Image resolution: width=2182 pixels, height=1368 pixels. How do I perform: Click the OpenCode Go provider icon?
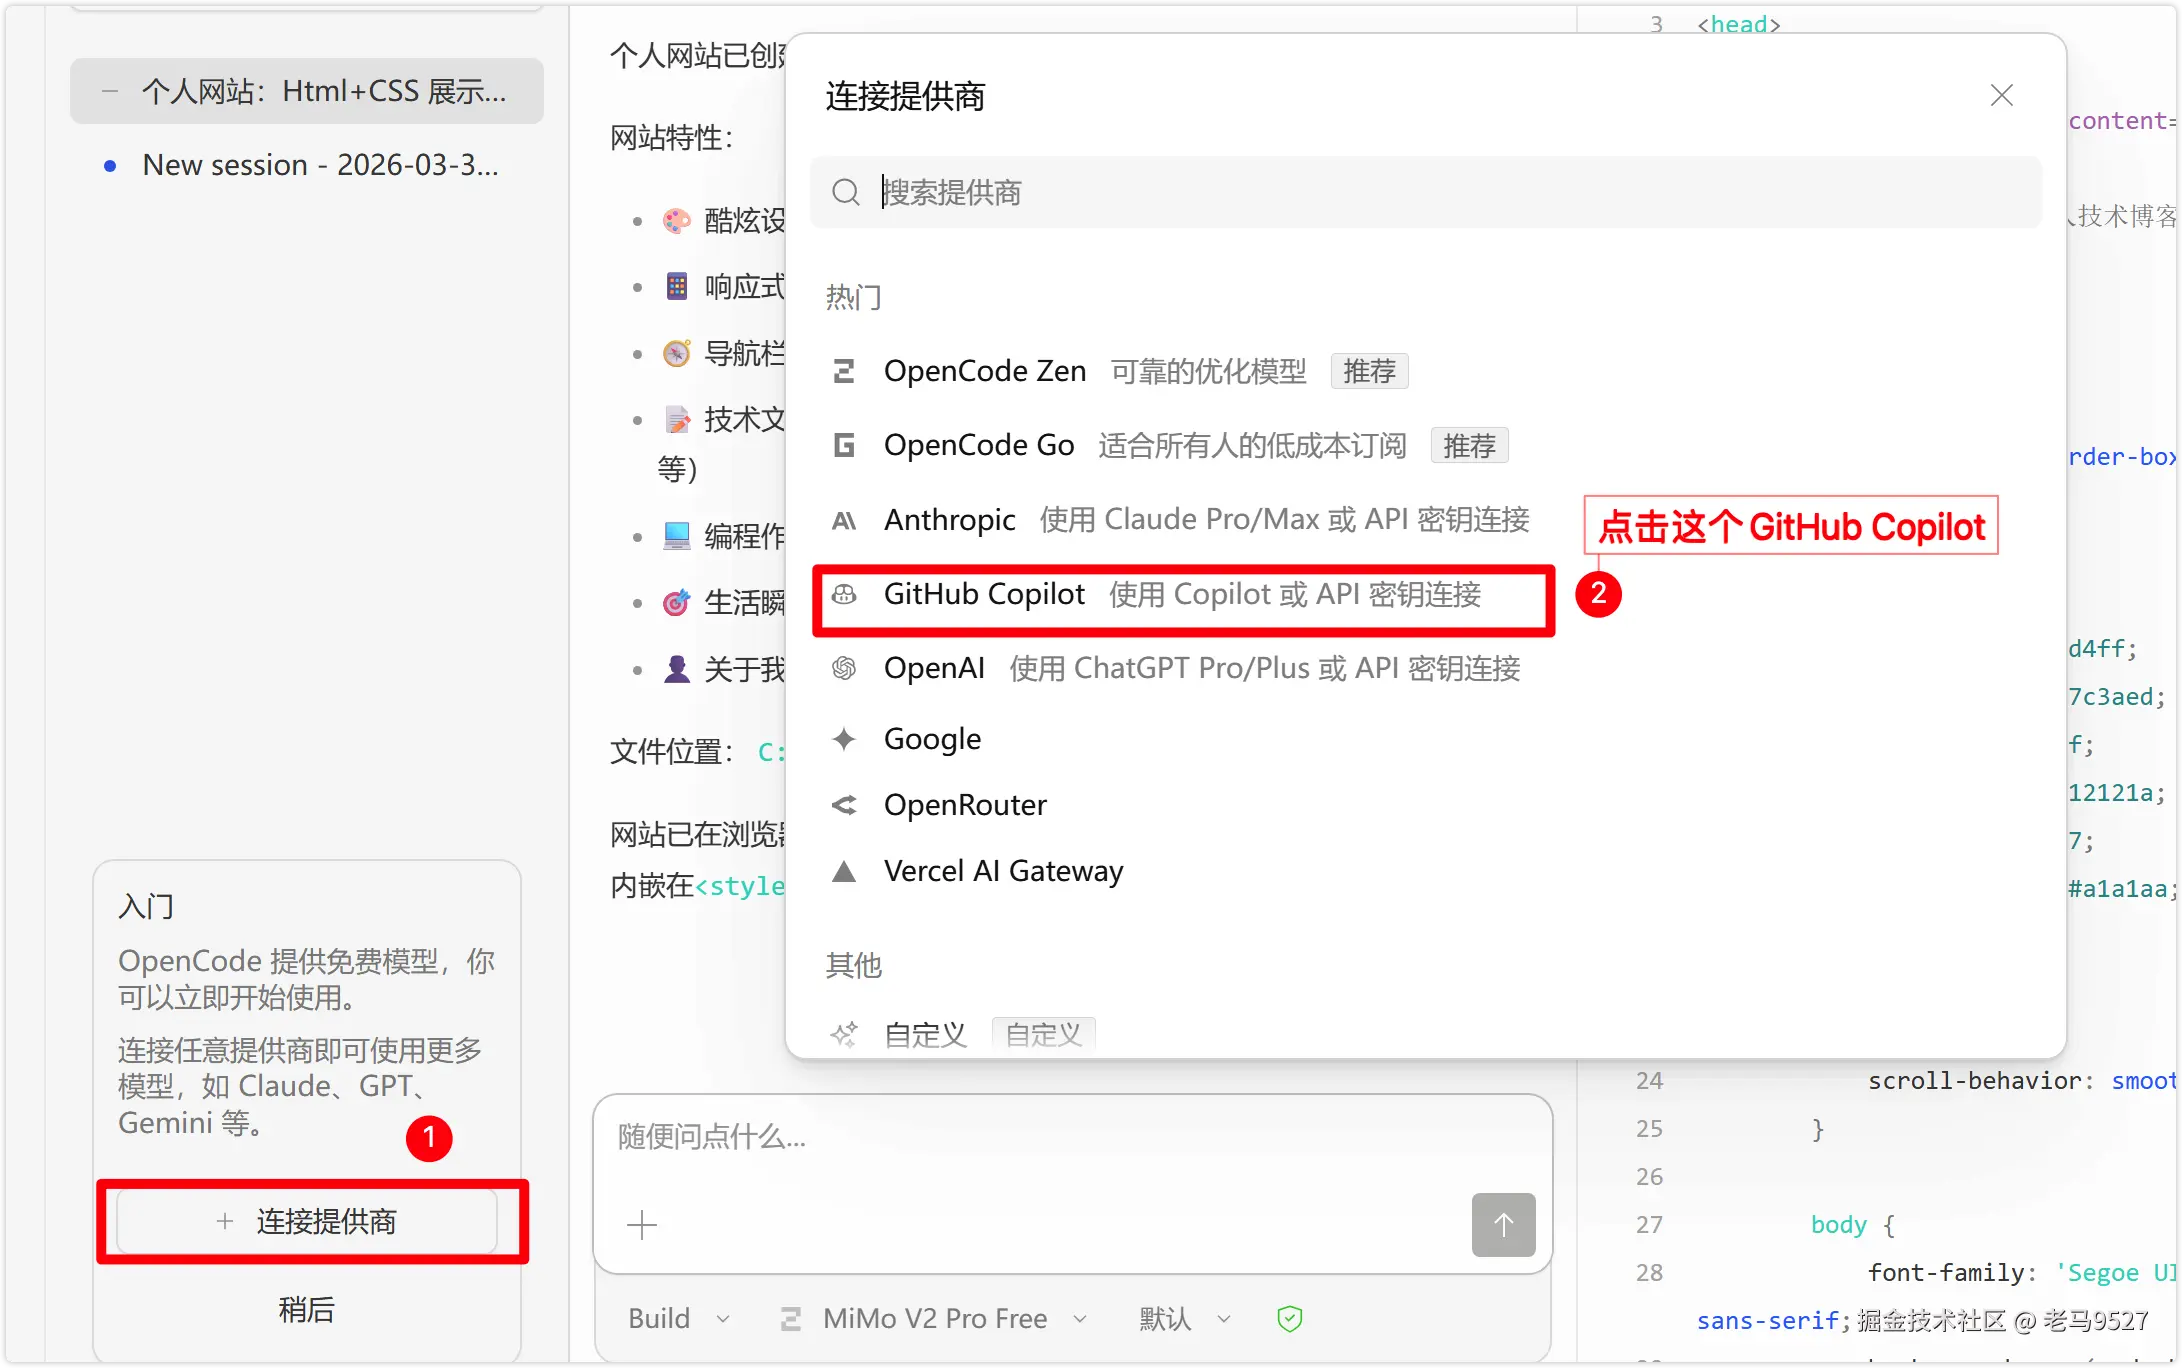[x=844, y=445]
